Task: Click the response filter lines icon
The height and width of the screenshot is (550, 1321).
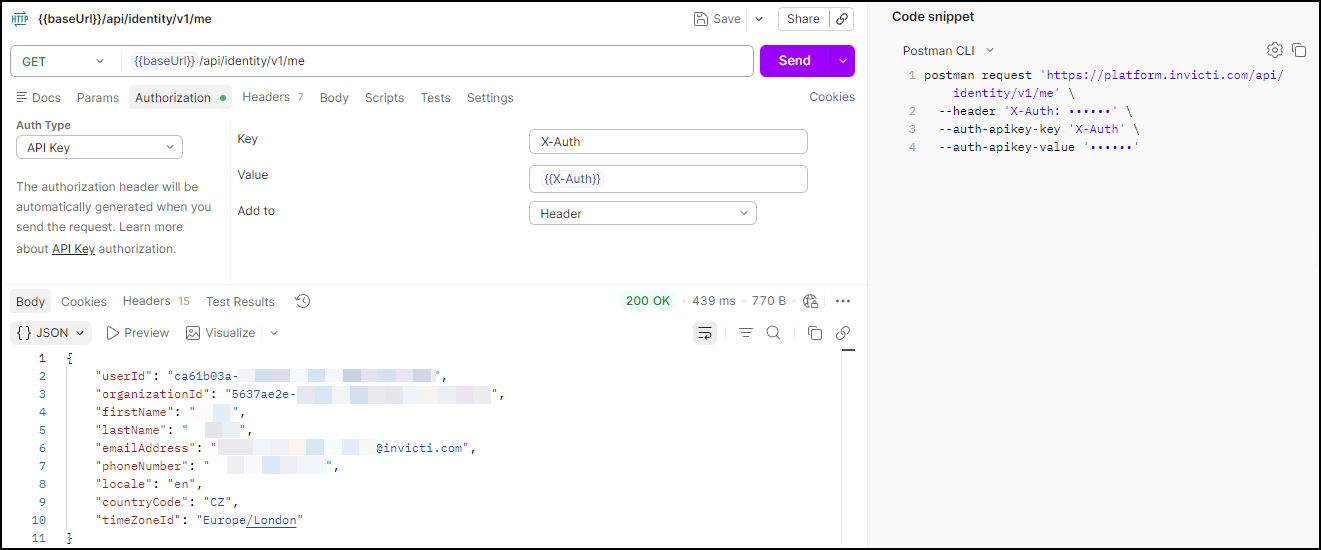Action: point(746,333)
